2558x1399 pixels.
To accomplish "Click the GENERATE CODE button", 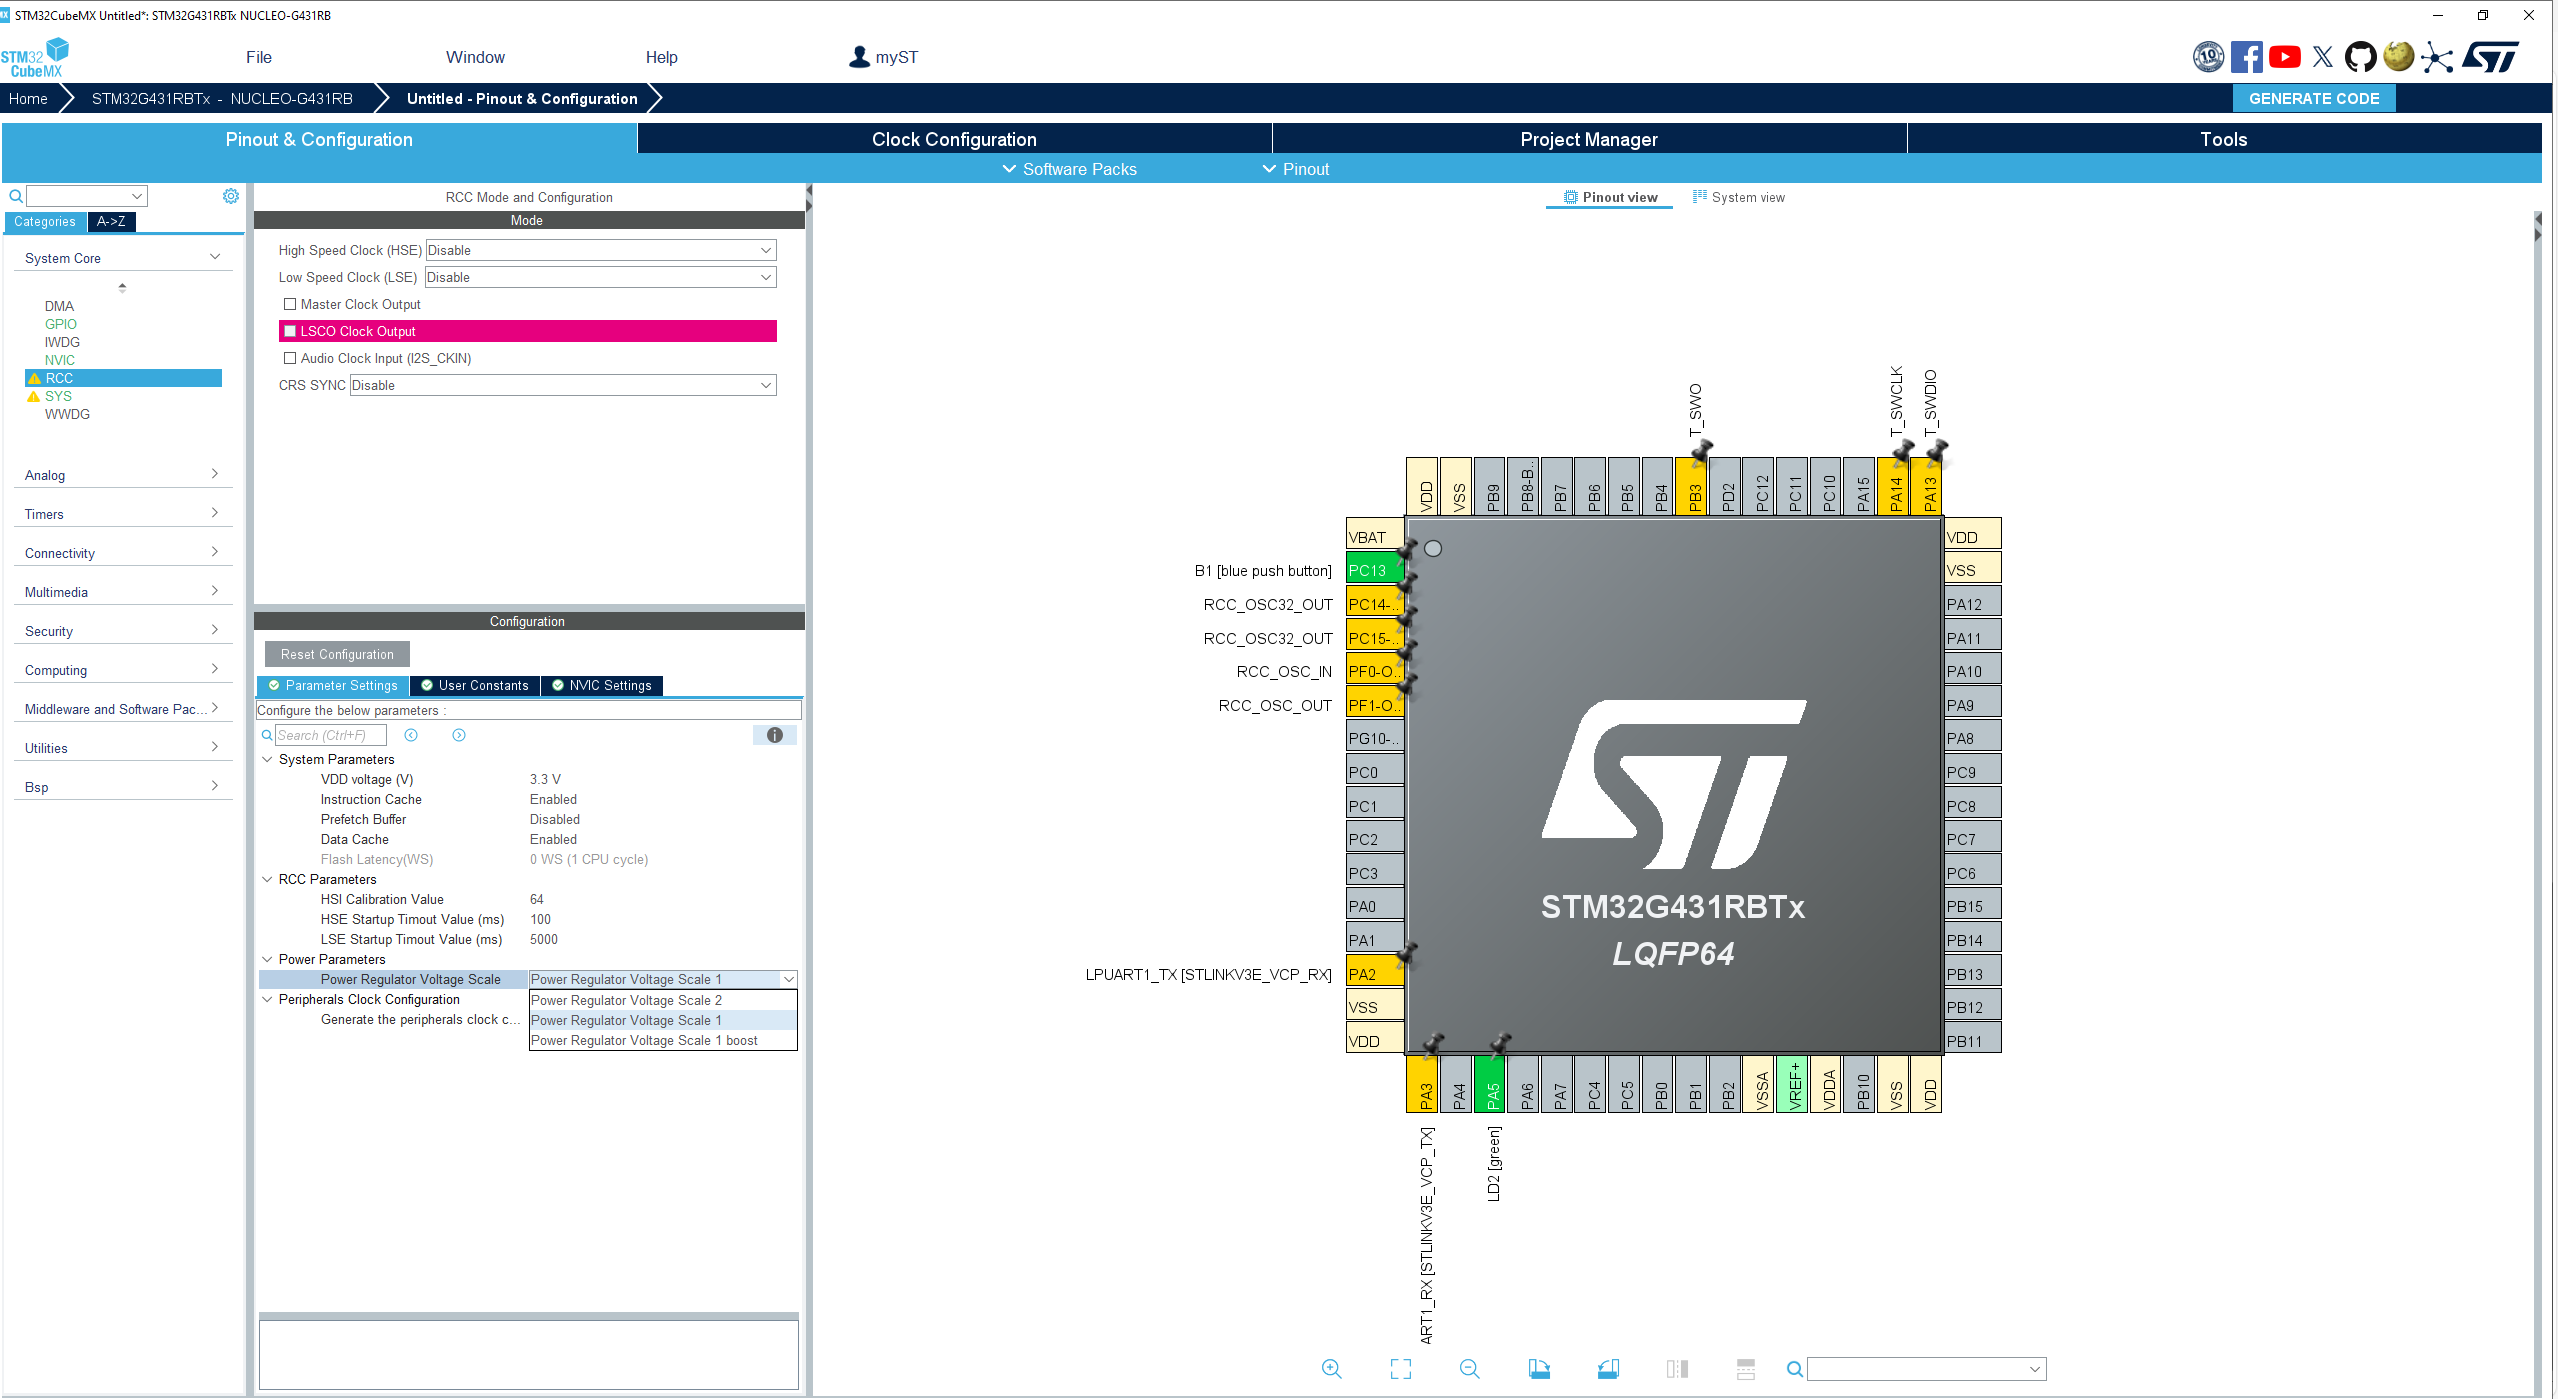I will click(2314, 98).
